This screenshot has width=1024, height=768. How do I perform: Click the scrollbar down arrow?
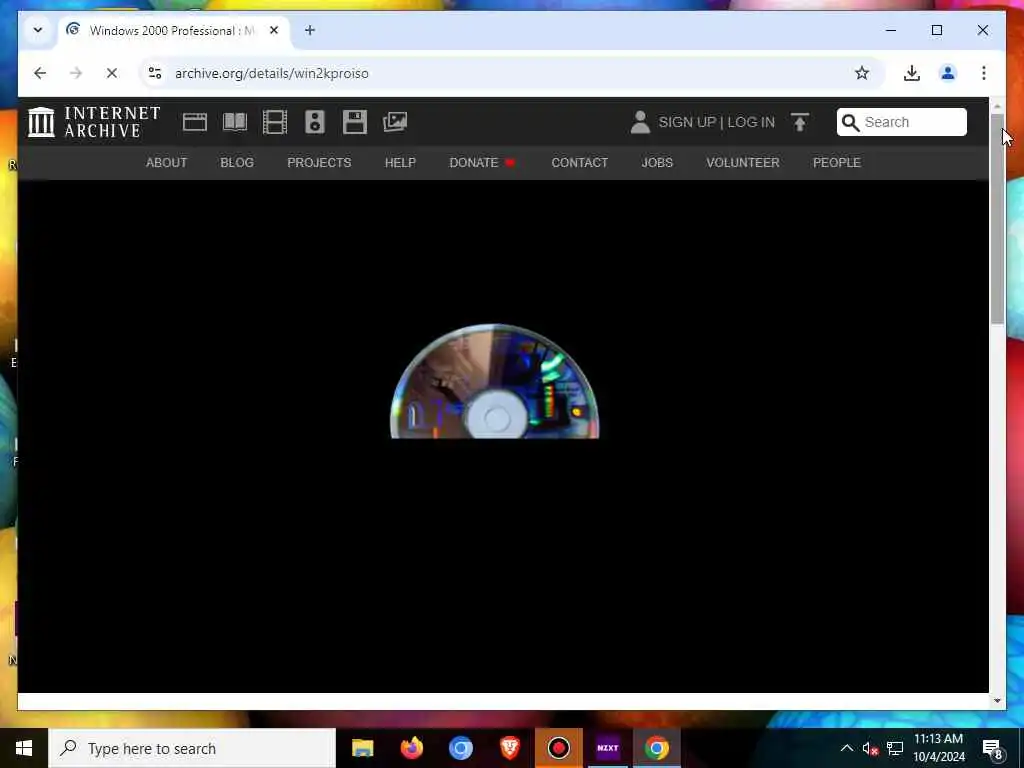click(997, 701)
